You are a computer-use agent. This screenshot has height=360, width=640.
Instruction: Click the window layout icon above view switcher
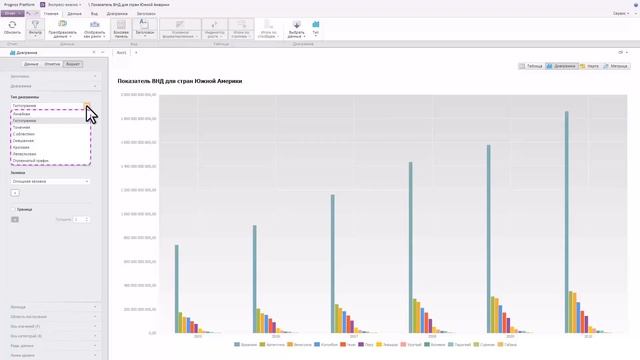(x=620, y=53)
